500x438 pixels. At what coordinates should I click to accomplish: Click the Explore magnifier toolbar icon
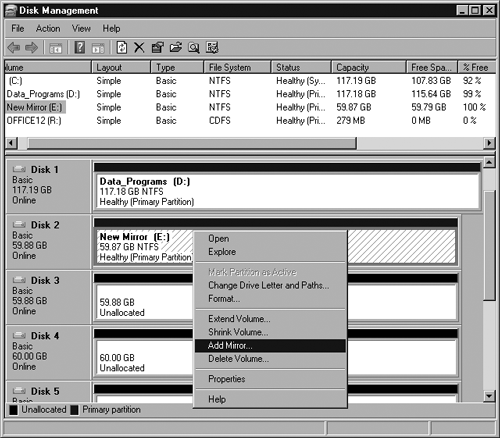coord(194,48)
